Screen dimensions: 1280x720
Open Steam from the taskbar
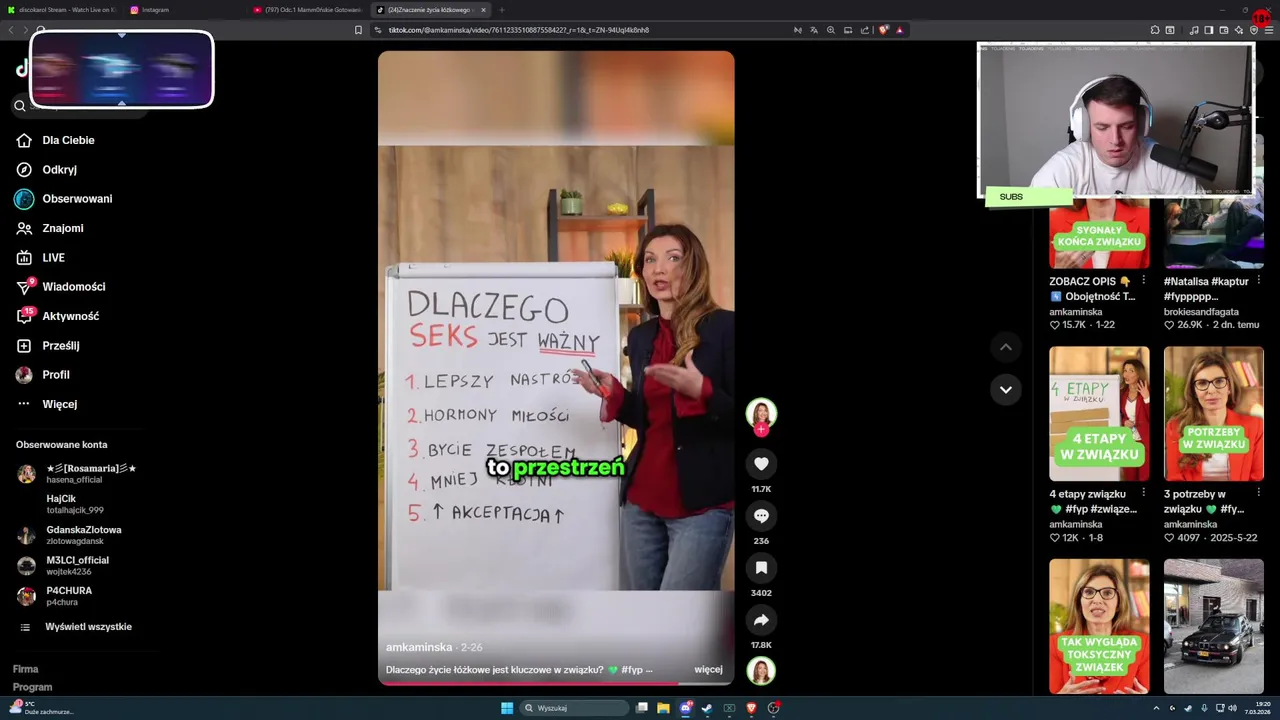(x=708, y=708)
